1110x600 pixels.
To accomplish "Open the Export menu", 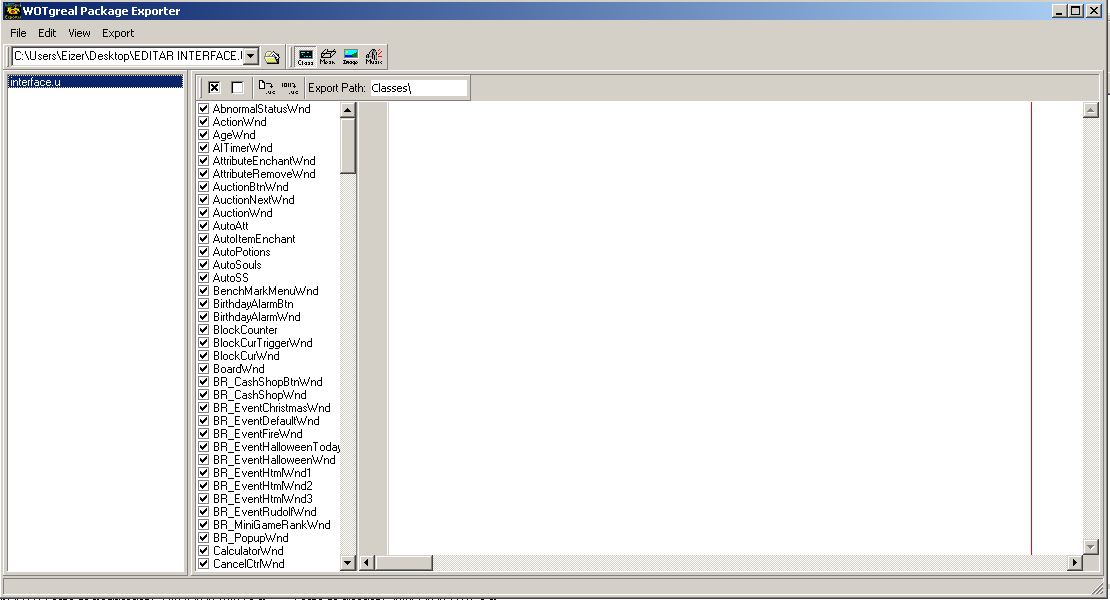I will 118,33.
